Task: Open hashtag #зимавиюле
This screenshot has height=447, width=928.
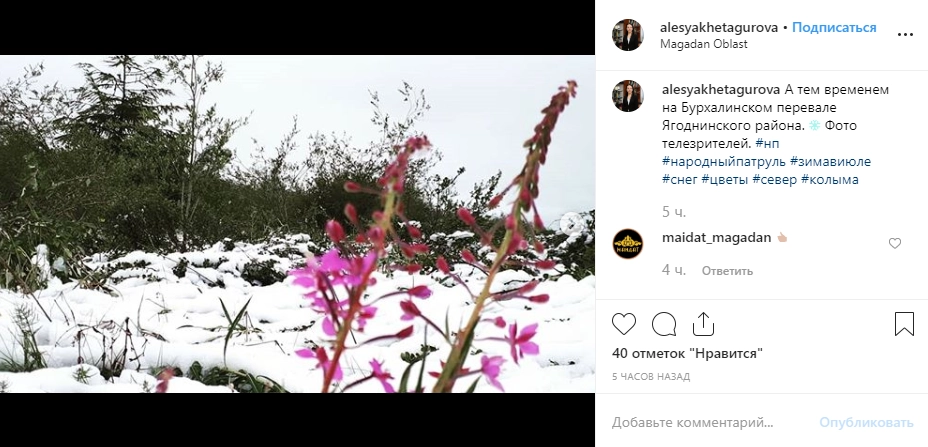Action: [830, 162]
